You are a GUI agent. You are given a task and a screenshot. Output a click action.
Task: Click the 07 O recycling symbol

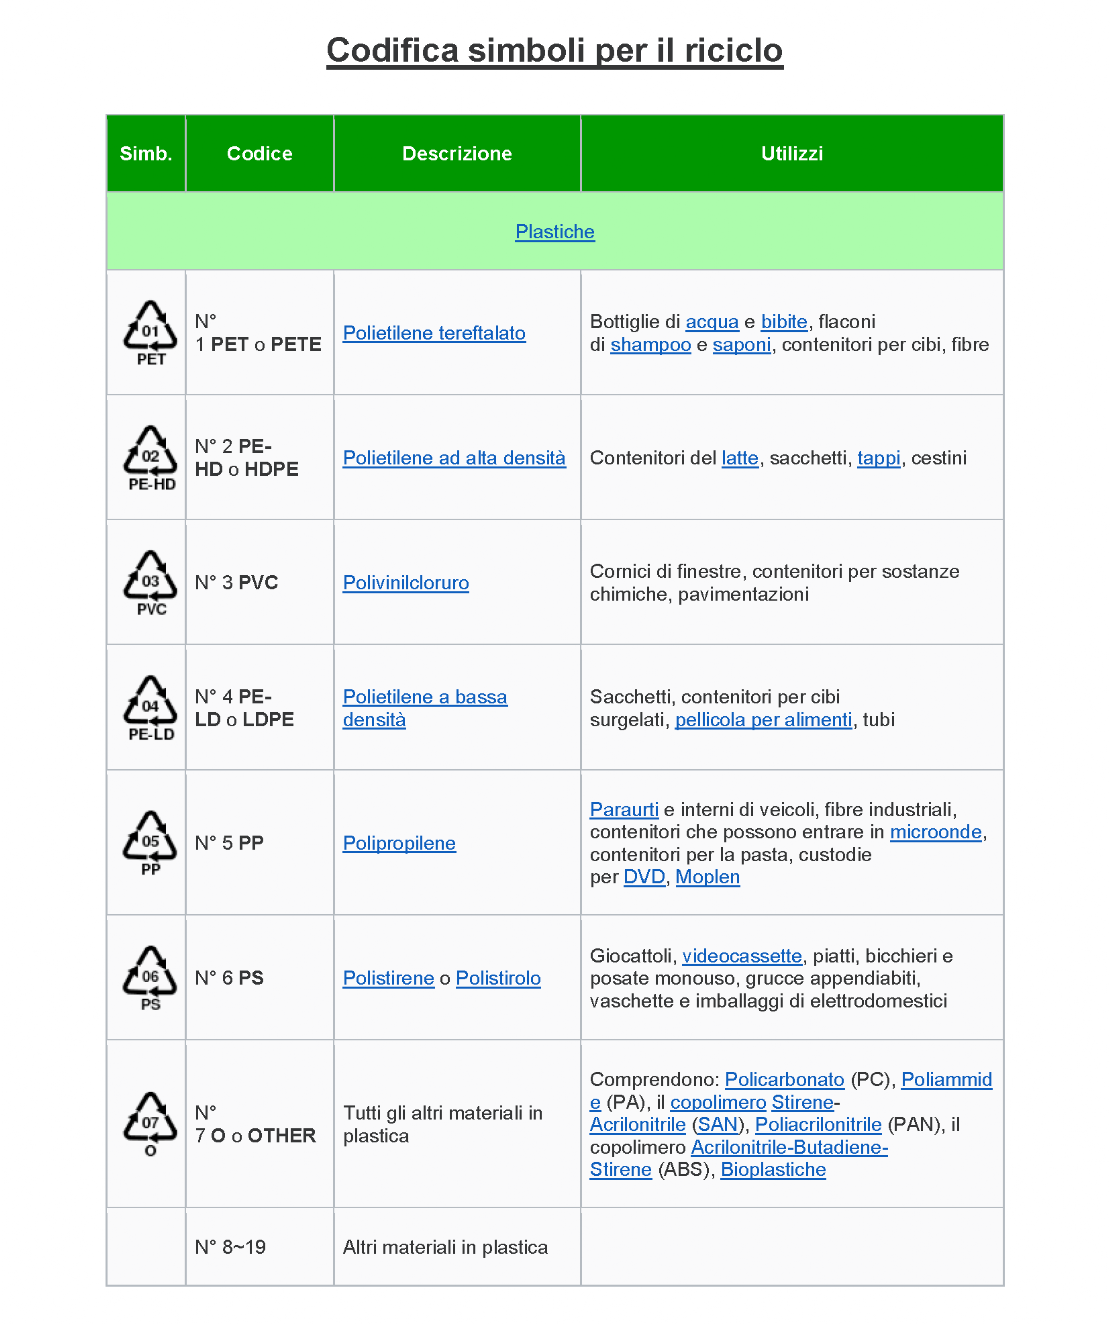pyautogui.click(x=150, y=1124)
